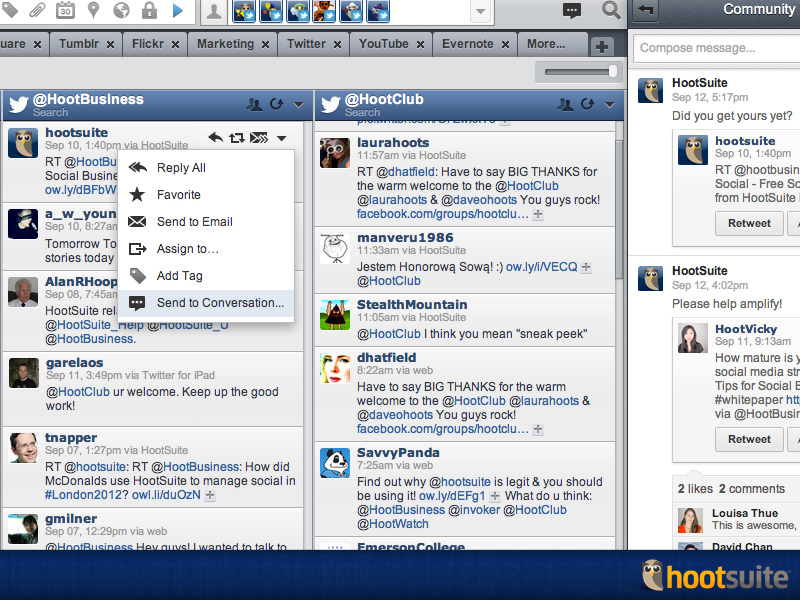Expand the profile picker dropdown arrow
800x600 pixels.
[481, 12]
